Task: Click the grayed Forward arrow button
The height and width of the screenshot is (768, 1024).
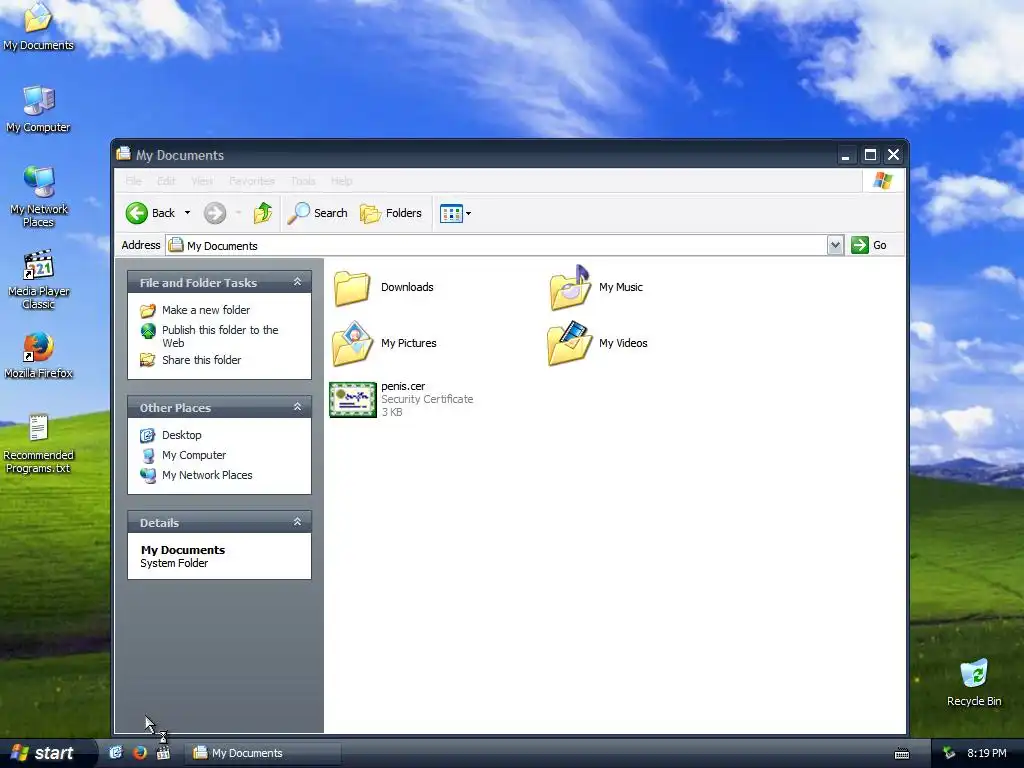Action: click(x=215, y=213)
